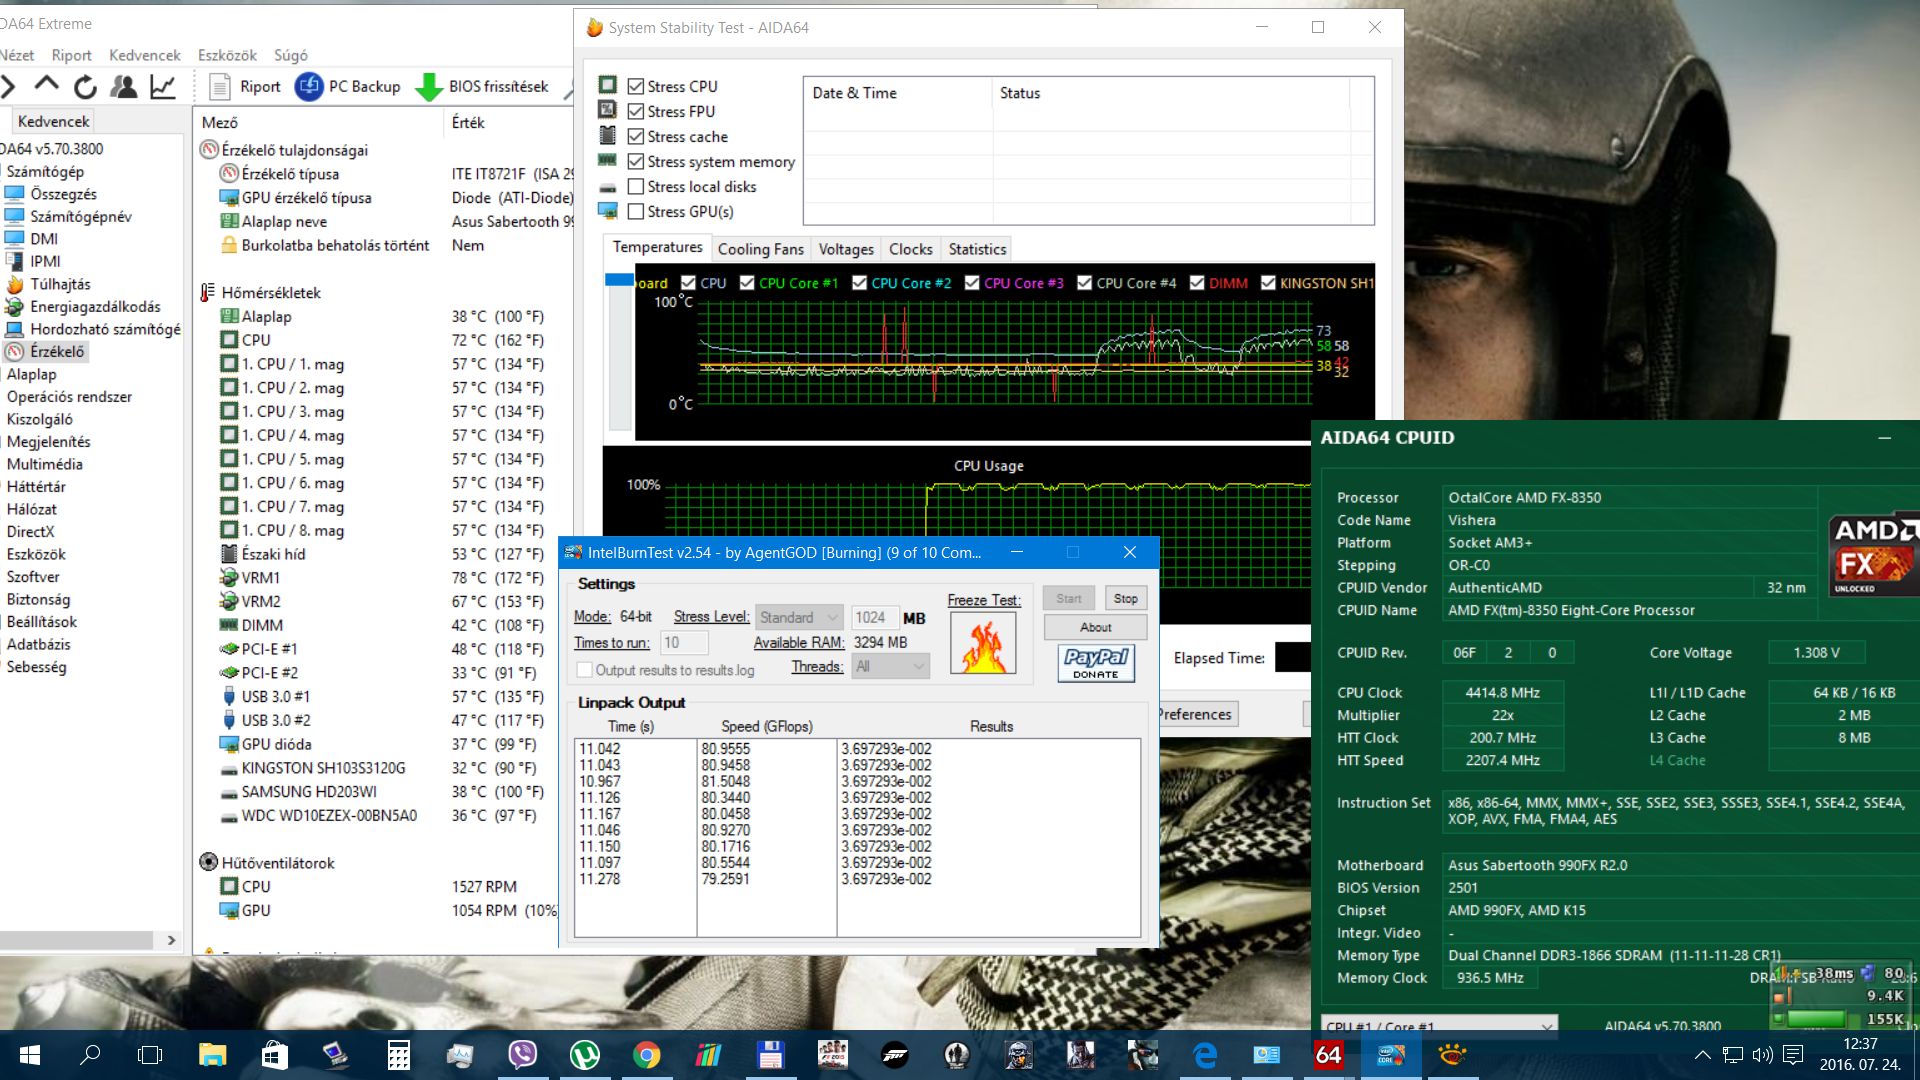Click the volume icon in system tray
The height and width of the screenshot is (1080, 1920).
1762,1055
